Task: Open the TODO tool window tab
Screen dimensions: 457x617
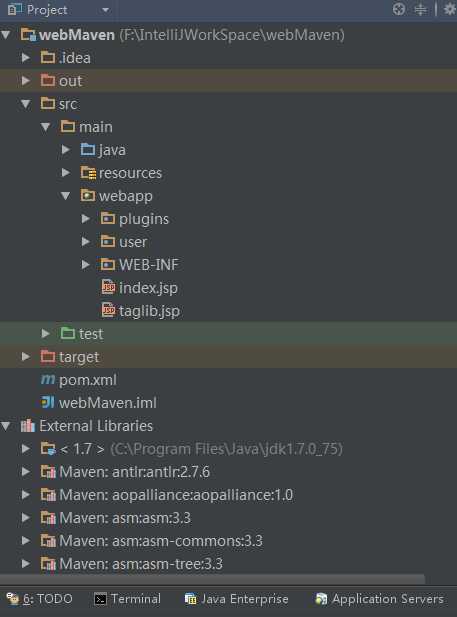Action: point(40,599)
